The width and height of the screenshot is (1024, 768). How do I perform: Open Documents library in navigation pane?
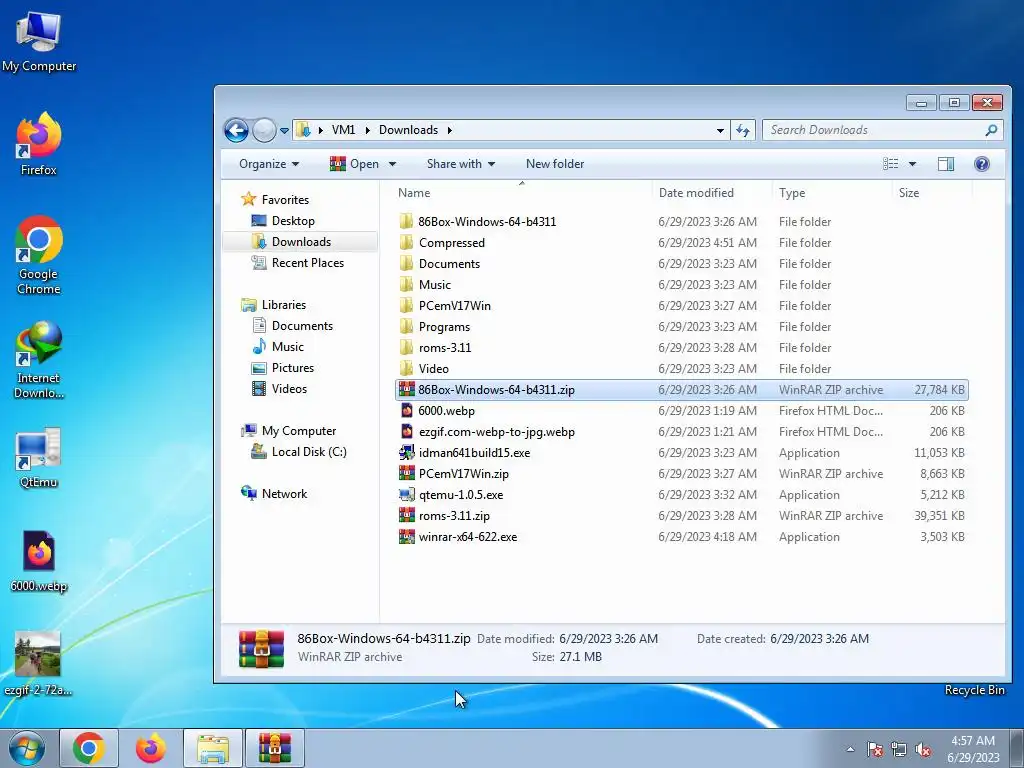293,325
